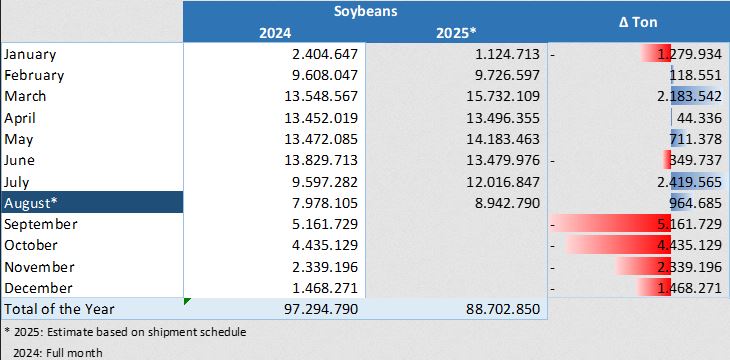Screen dimensions: 730x360
Task: Select the 2025* column header
Action: click(x=457, y=33)
